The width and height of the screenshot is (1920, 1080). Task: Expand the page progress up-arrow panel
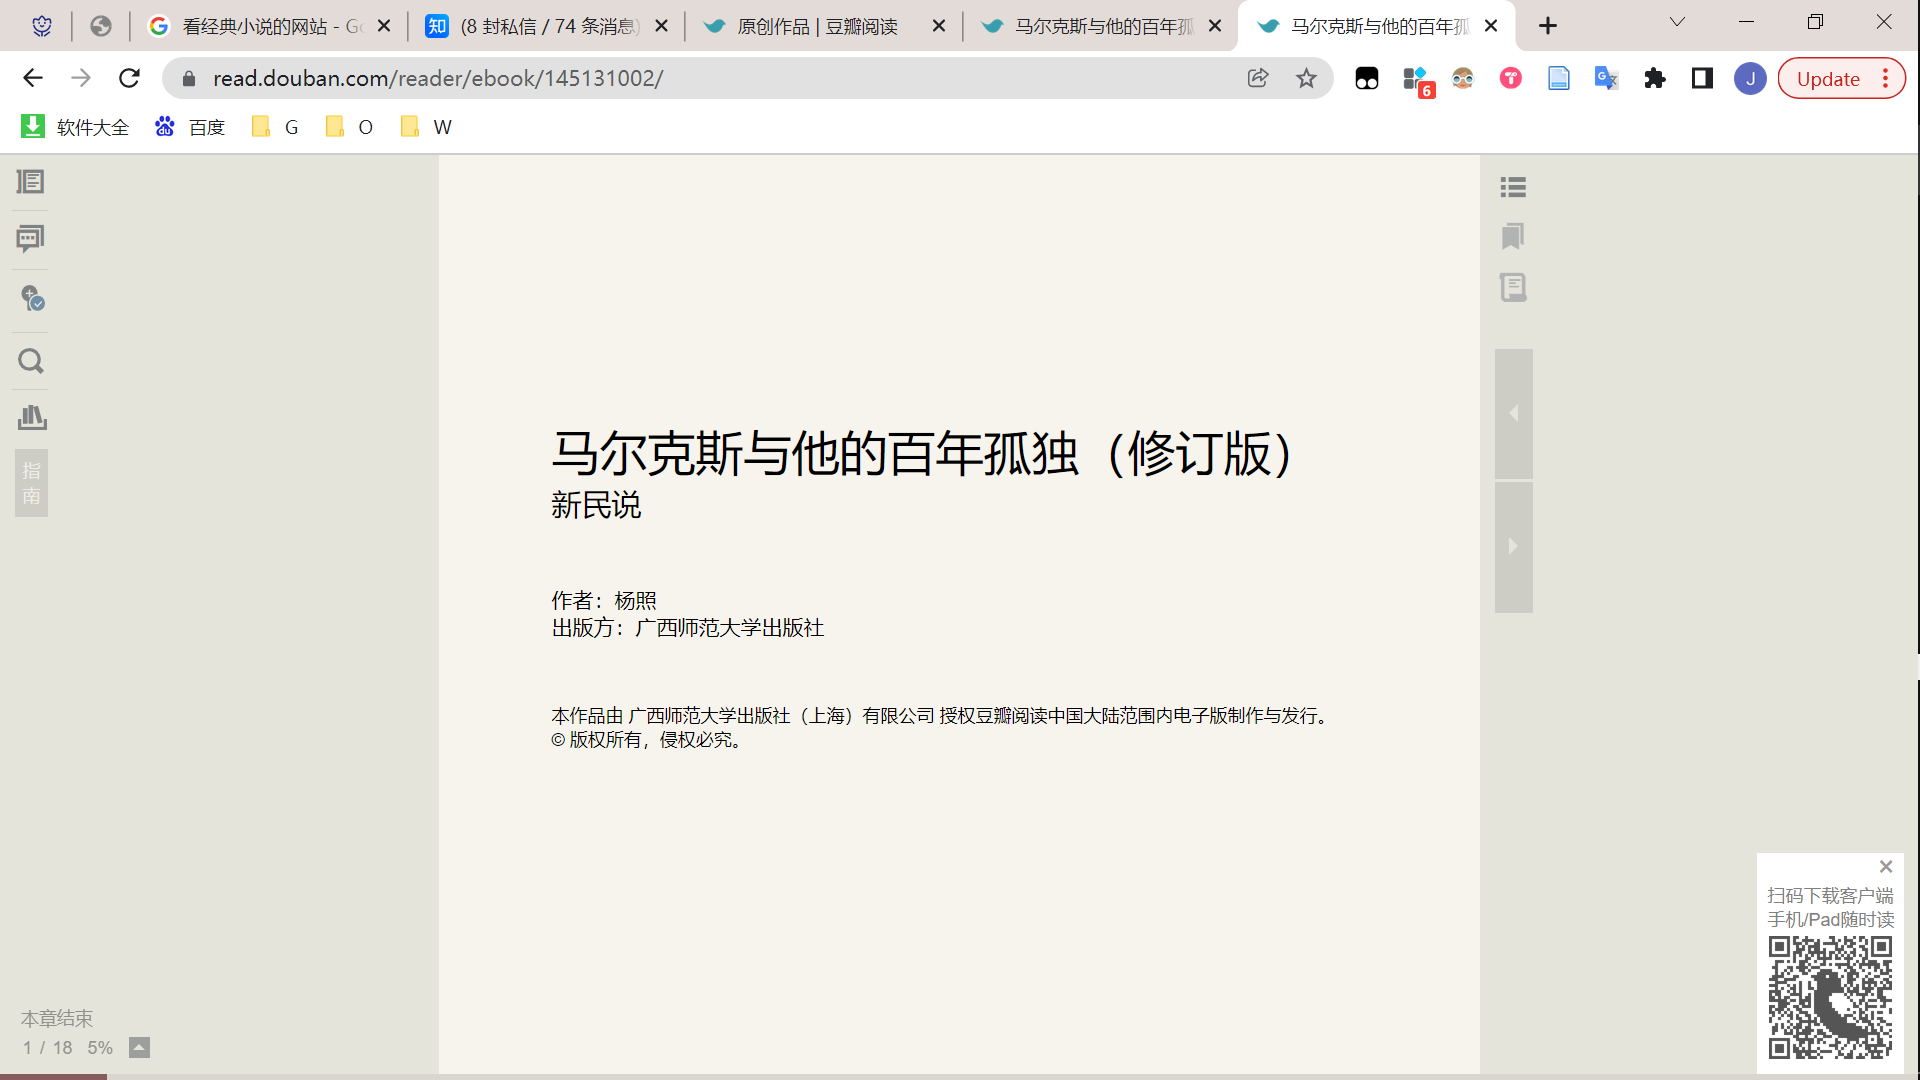click(139, 1048)
